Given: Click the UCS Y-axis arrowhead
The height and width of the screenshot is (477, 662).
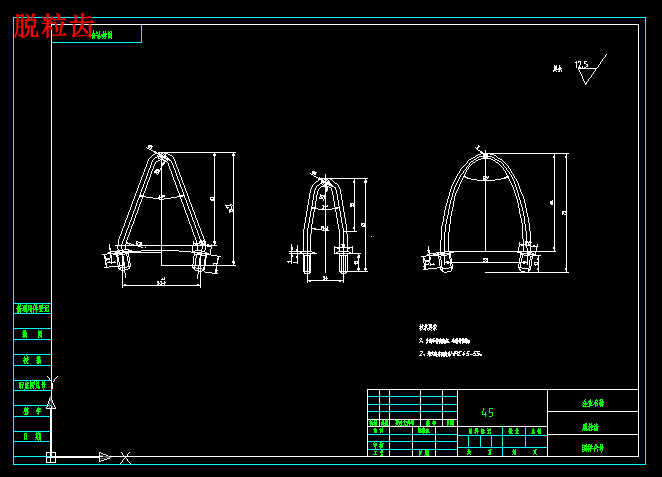Looking at the screenshot, I should pos(51,403).
